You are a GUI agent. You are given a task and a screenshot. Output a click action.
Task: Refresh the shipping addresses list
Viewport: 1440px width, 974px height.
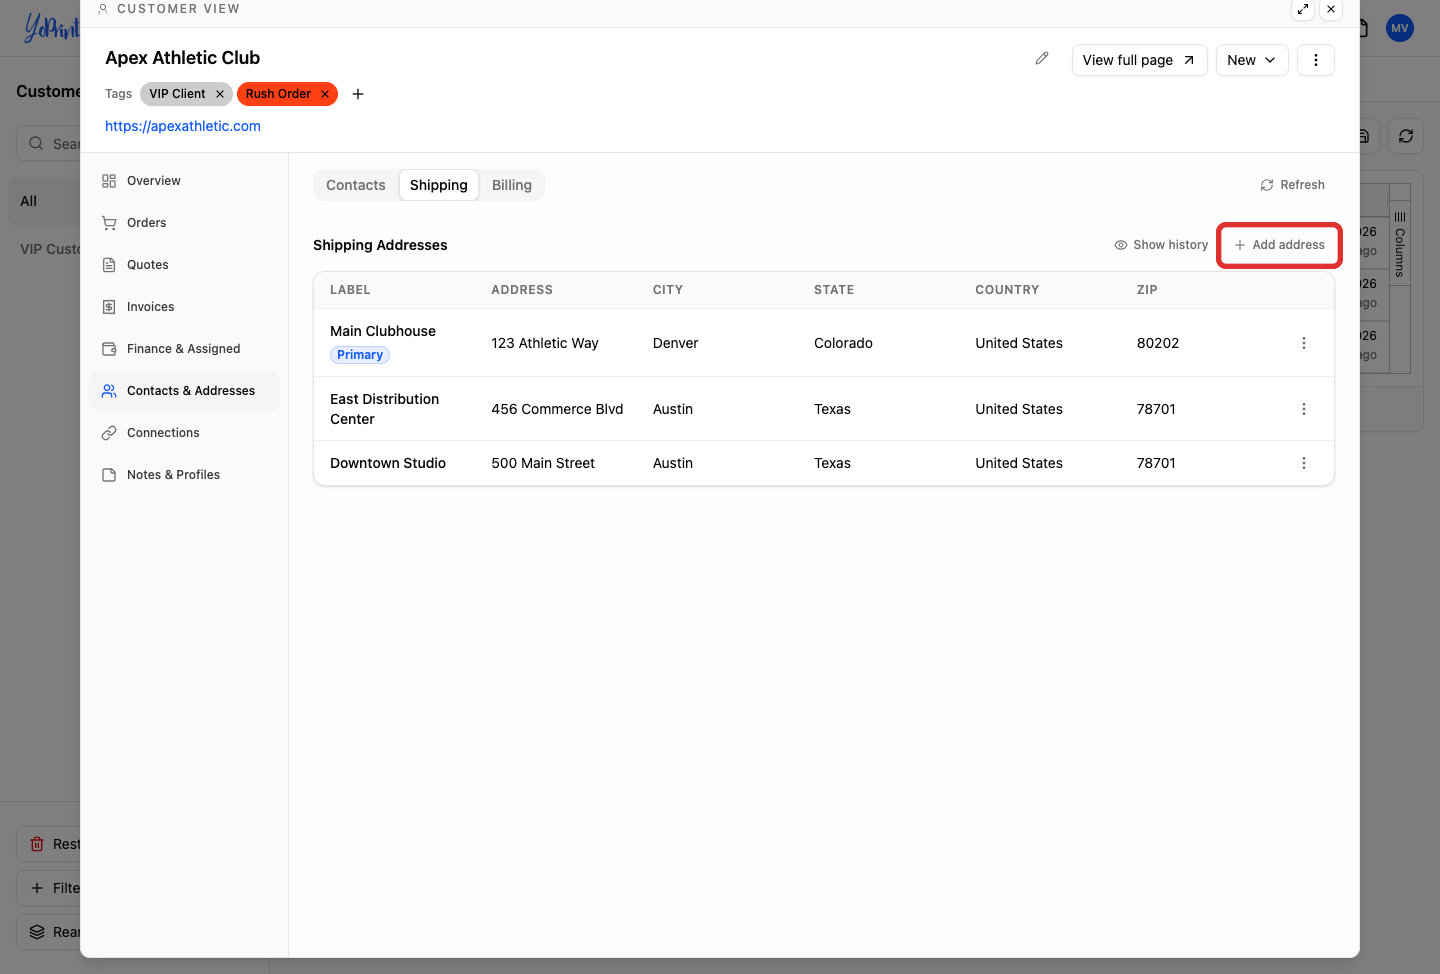coord(1293,185)
